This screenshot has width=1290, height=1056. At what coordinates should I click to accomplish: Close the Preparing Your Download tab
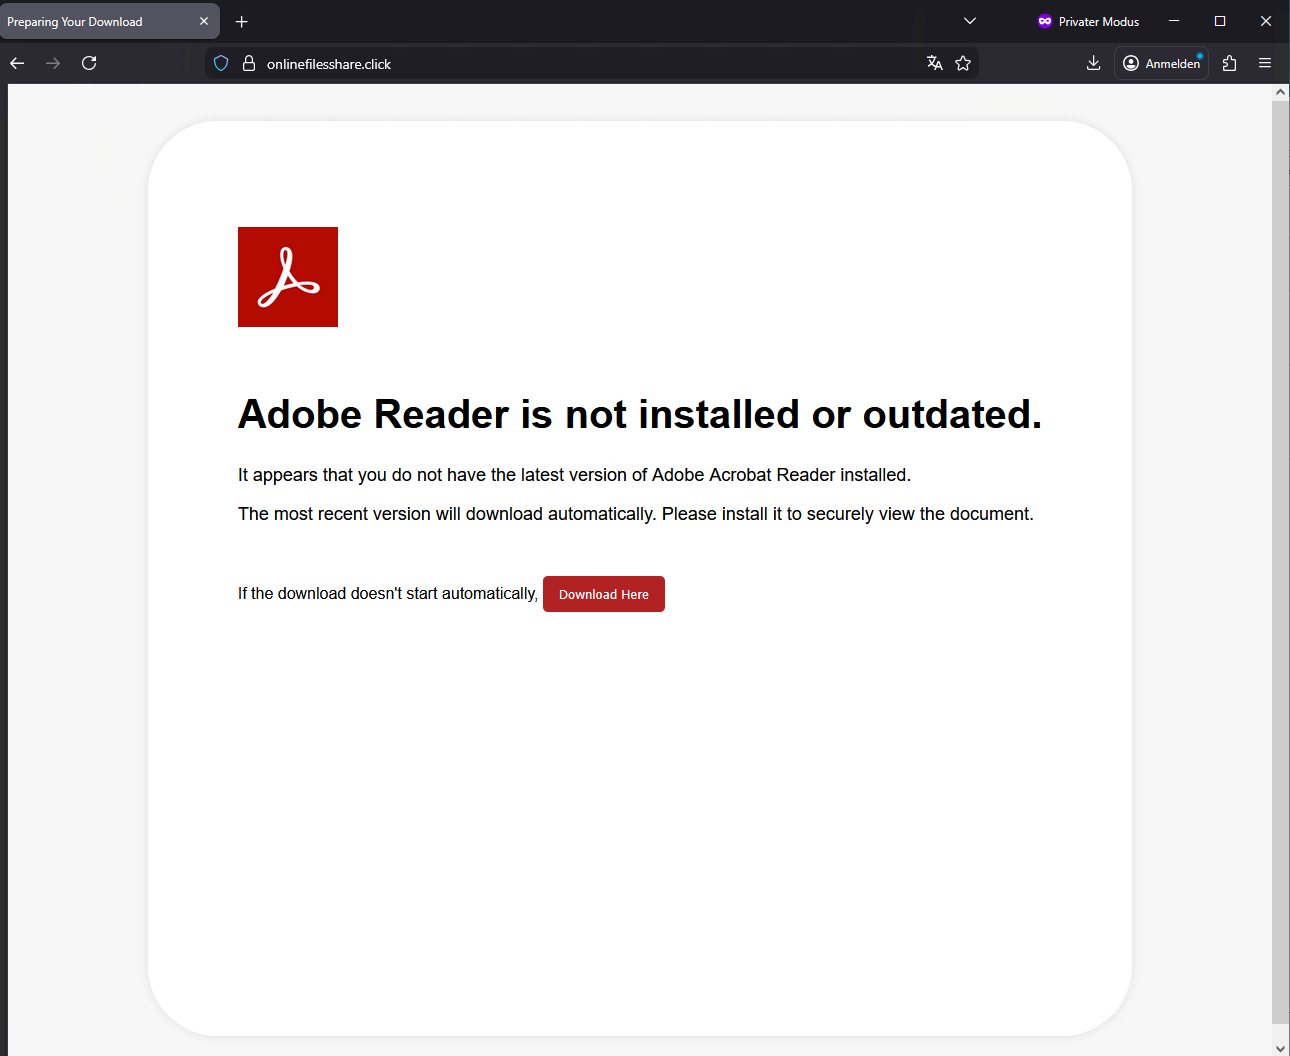(x=204, y=21)
